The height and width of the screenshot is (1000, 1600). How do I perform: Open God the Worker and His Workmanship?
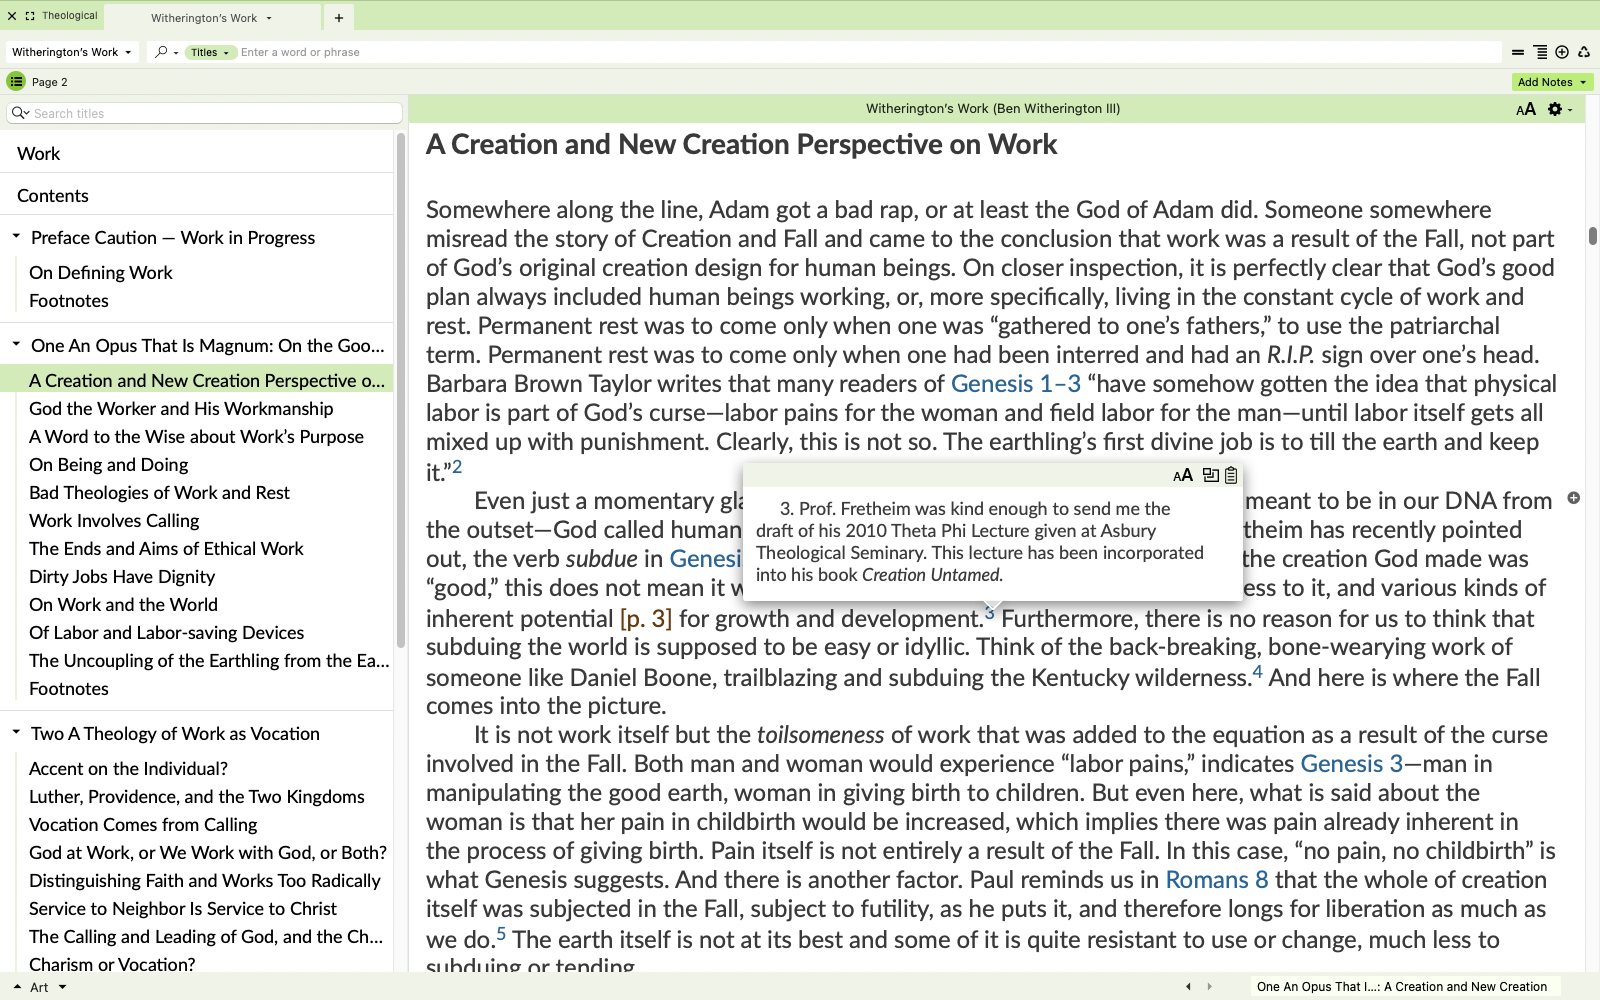(x=181, y=409)
